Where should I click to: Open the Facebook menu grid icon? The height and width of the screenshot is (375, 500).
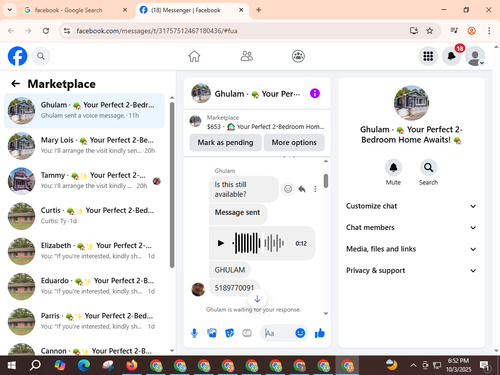tap(428, 56)
